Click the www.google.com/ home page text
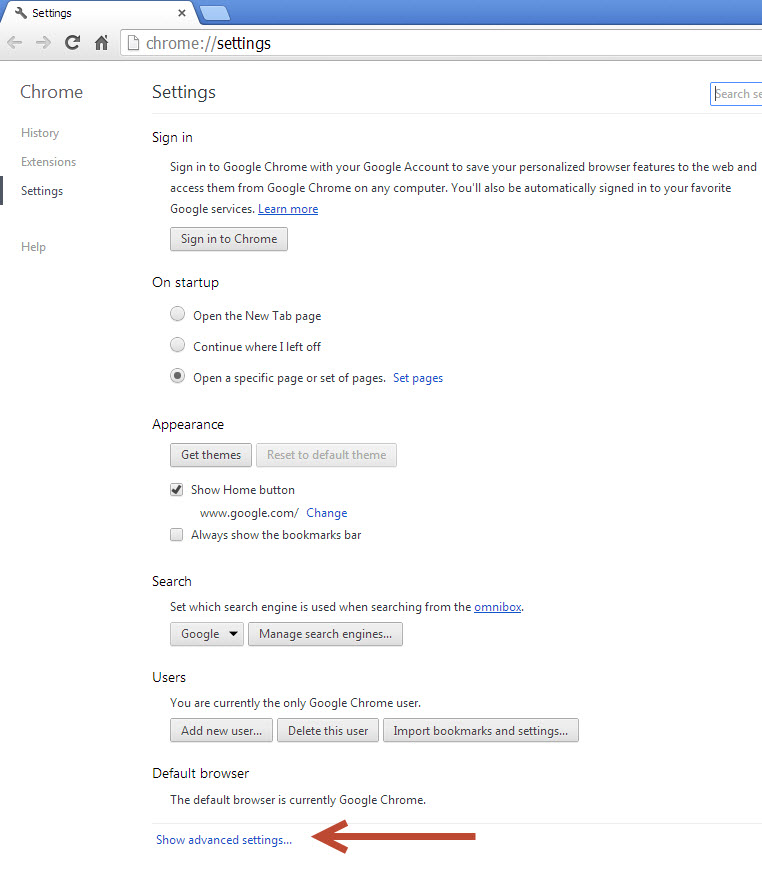The width and height of the screenshot is (762, 895). pos(249,513)
